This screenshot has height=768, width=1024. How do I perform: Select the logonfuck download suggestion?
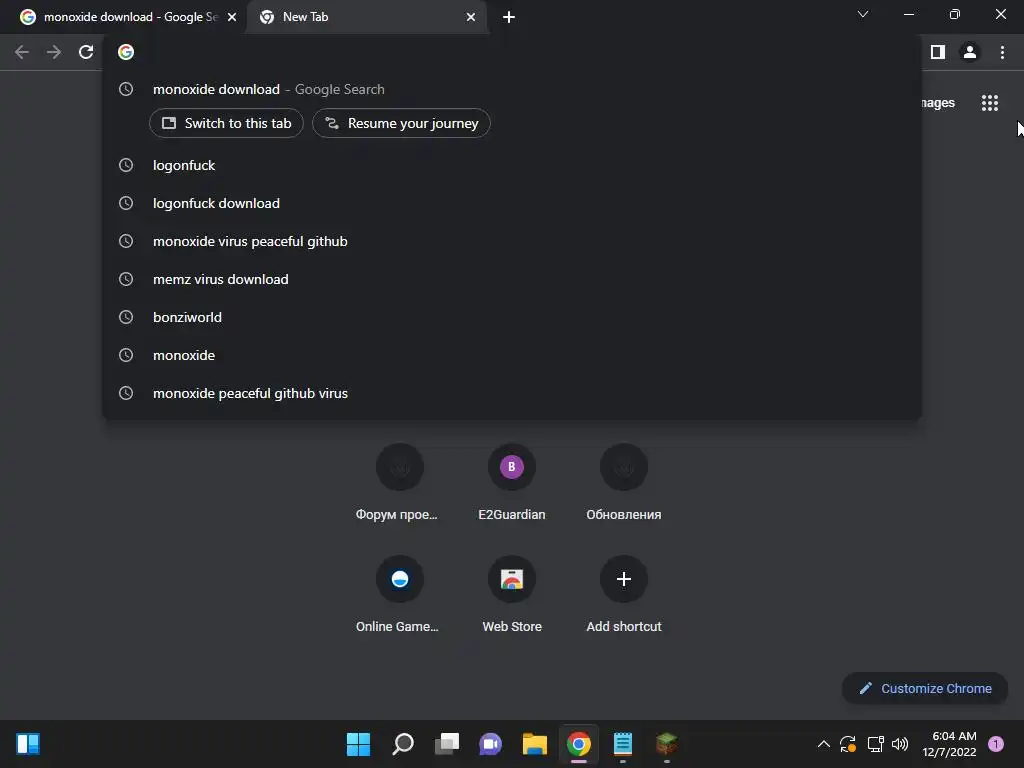(x=511, y=203)
